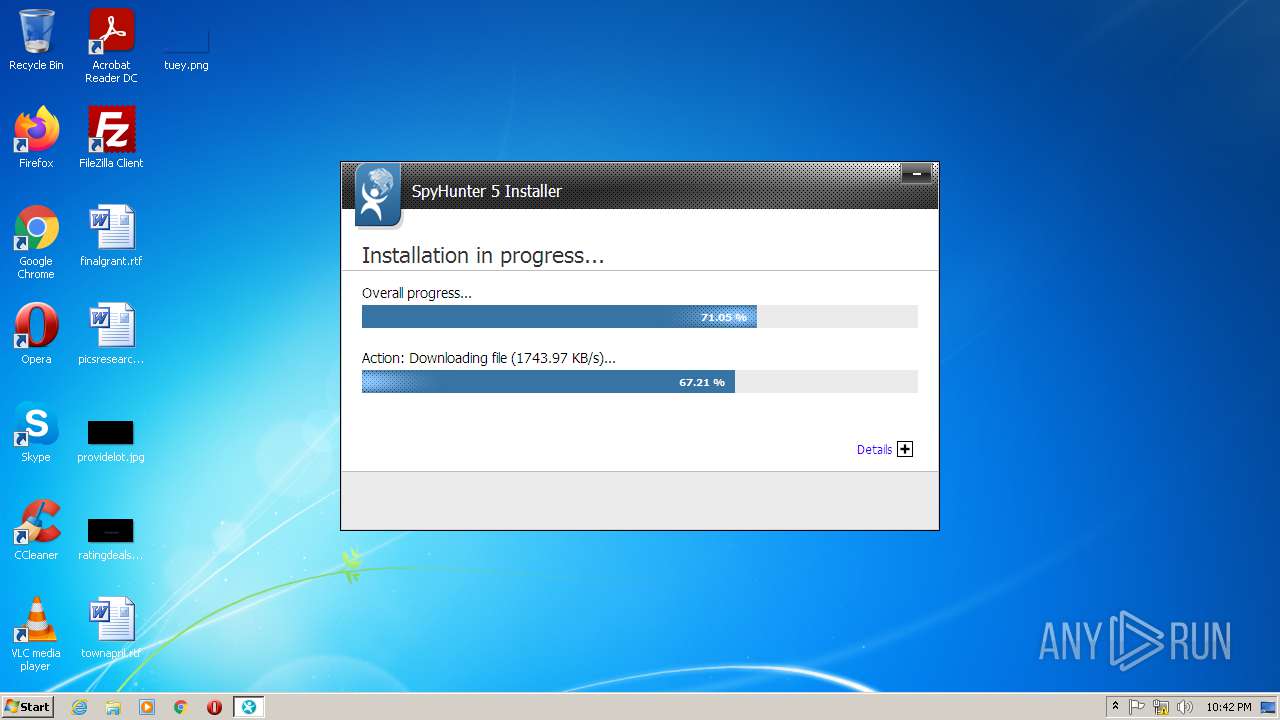Click Show desktop button at taskbar end
Screen dimensions: 1280x720
[1270, 707]
